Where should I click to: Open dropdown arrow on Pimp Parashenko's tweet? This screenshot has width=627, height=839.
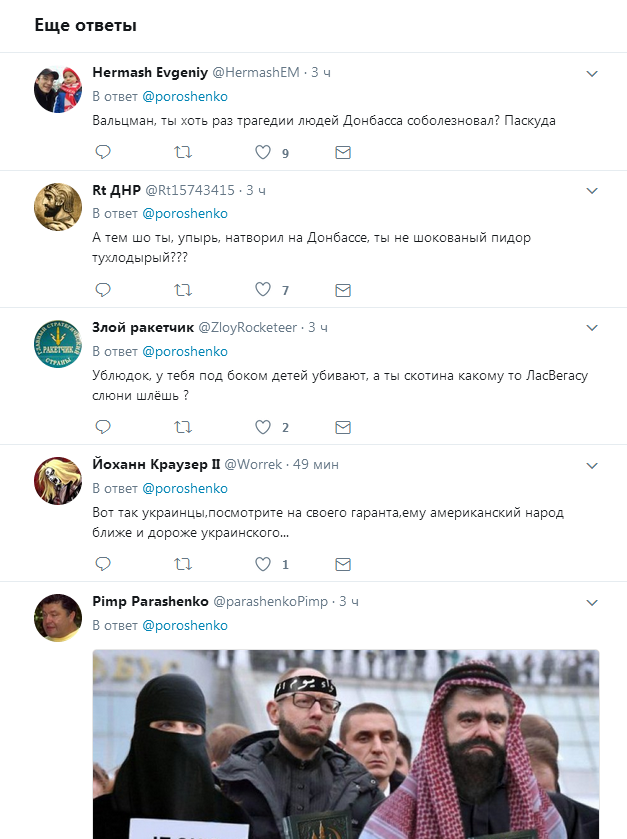point(591,602)
